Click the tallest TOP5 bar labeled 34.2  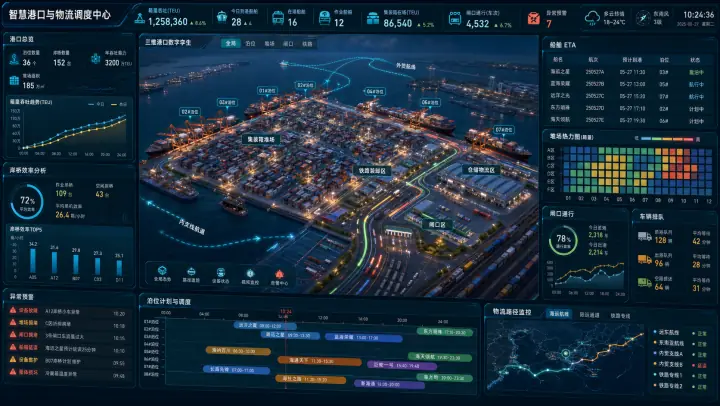pos(33,261)
